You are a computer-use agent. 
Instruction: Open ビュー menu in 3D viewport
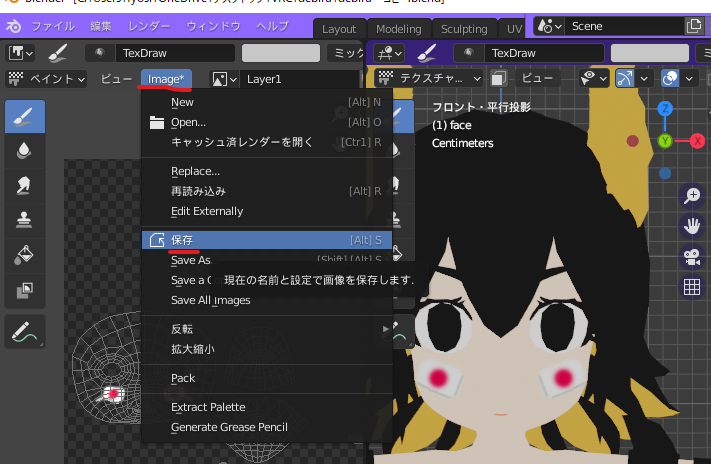(537, 79)
